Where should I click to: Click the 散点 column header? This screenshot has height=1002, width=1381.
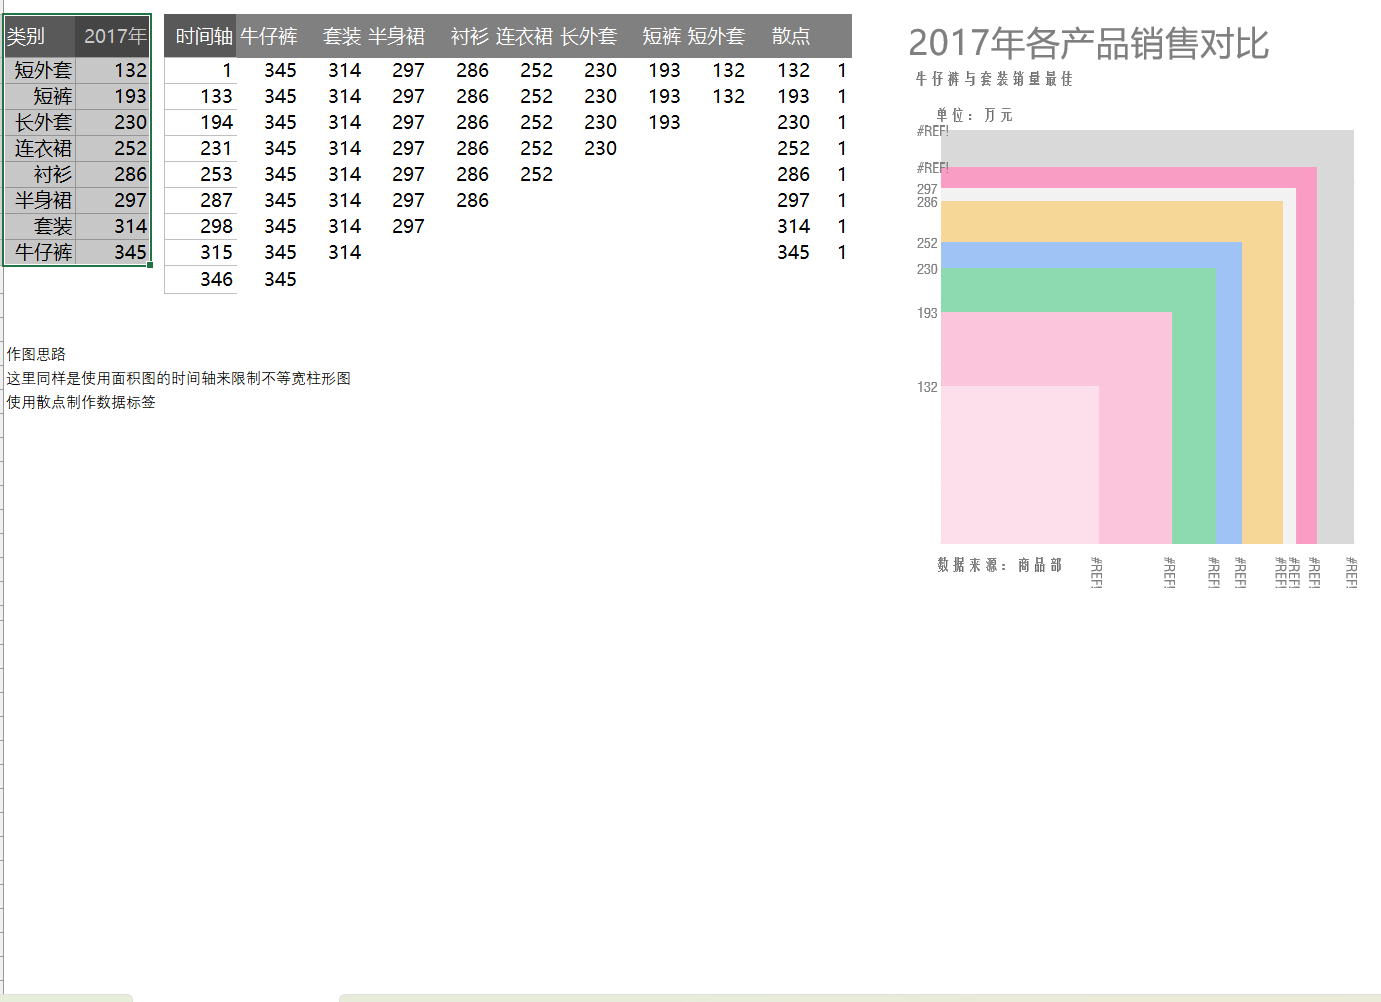coord(791,36)
